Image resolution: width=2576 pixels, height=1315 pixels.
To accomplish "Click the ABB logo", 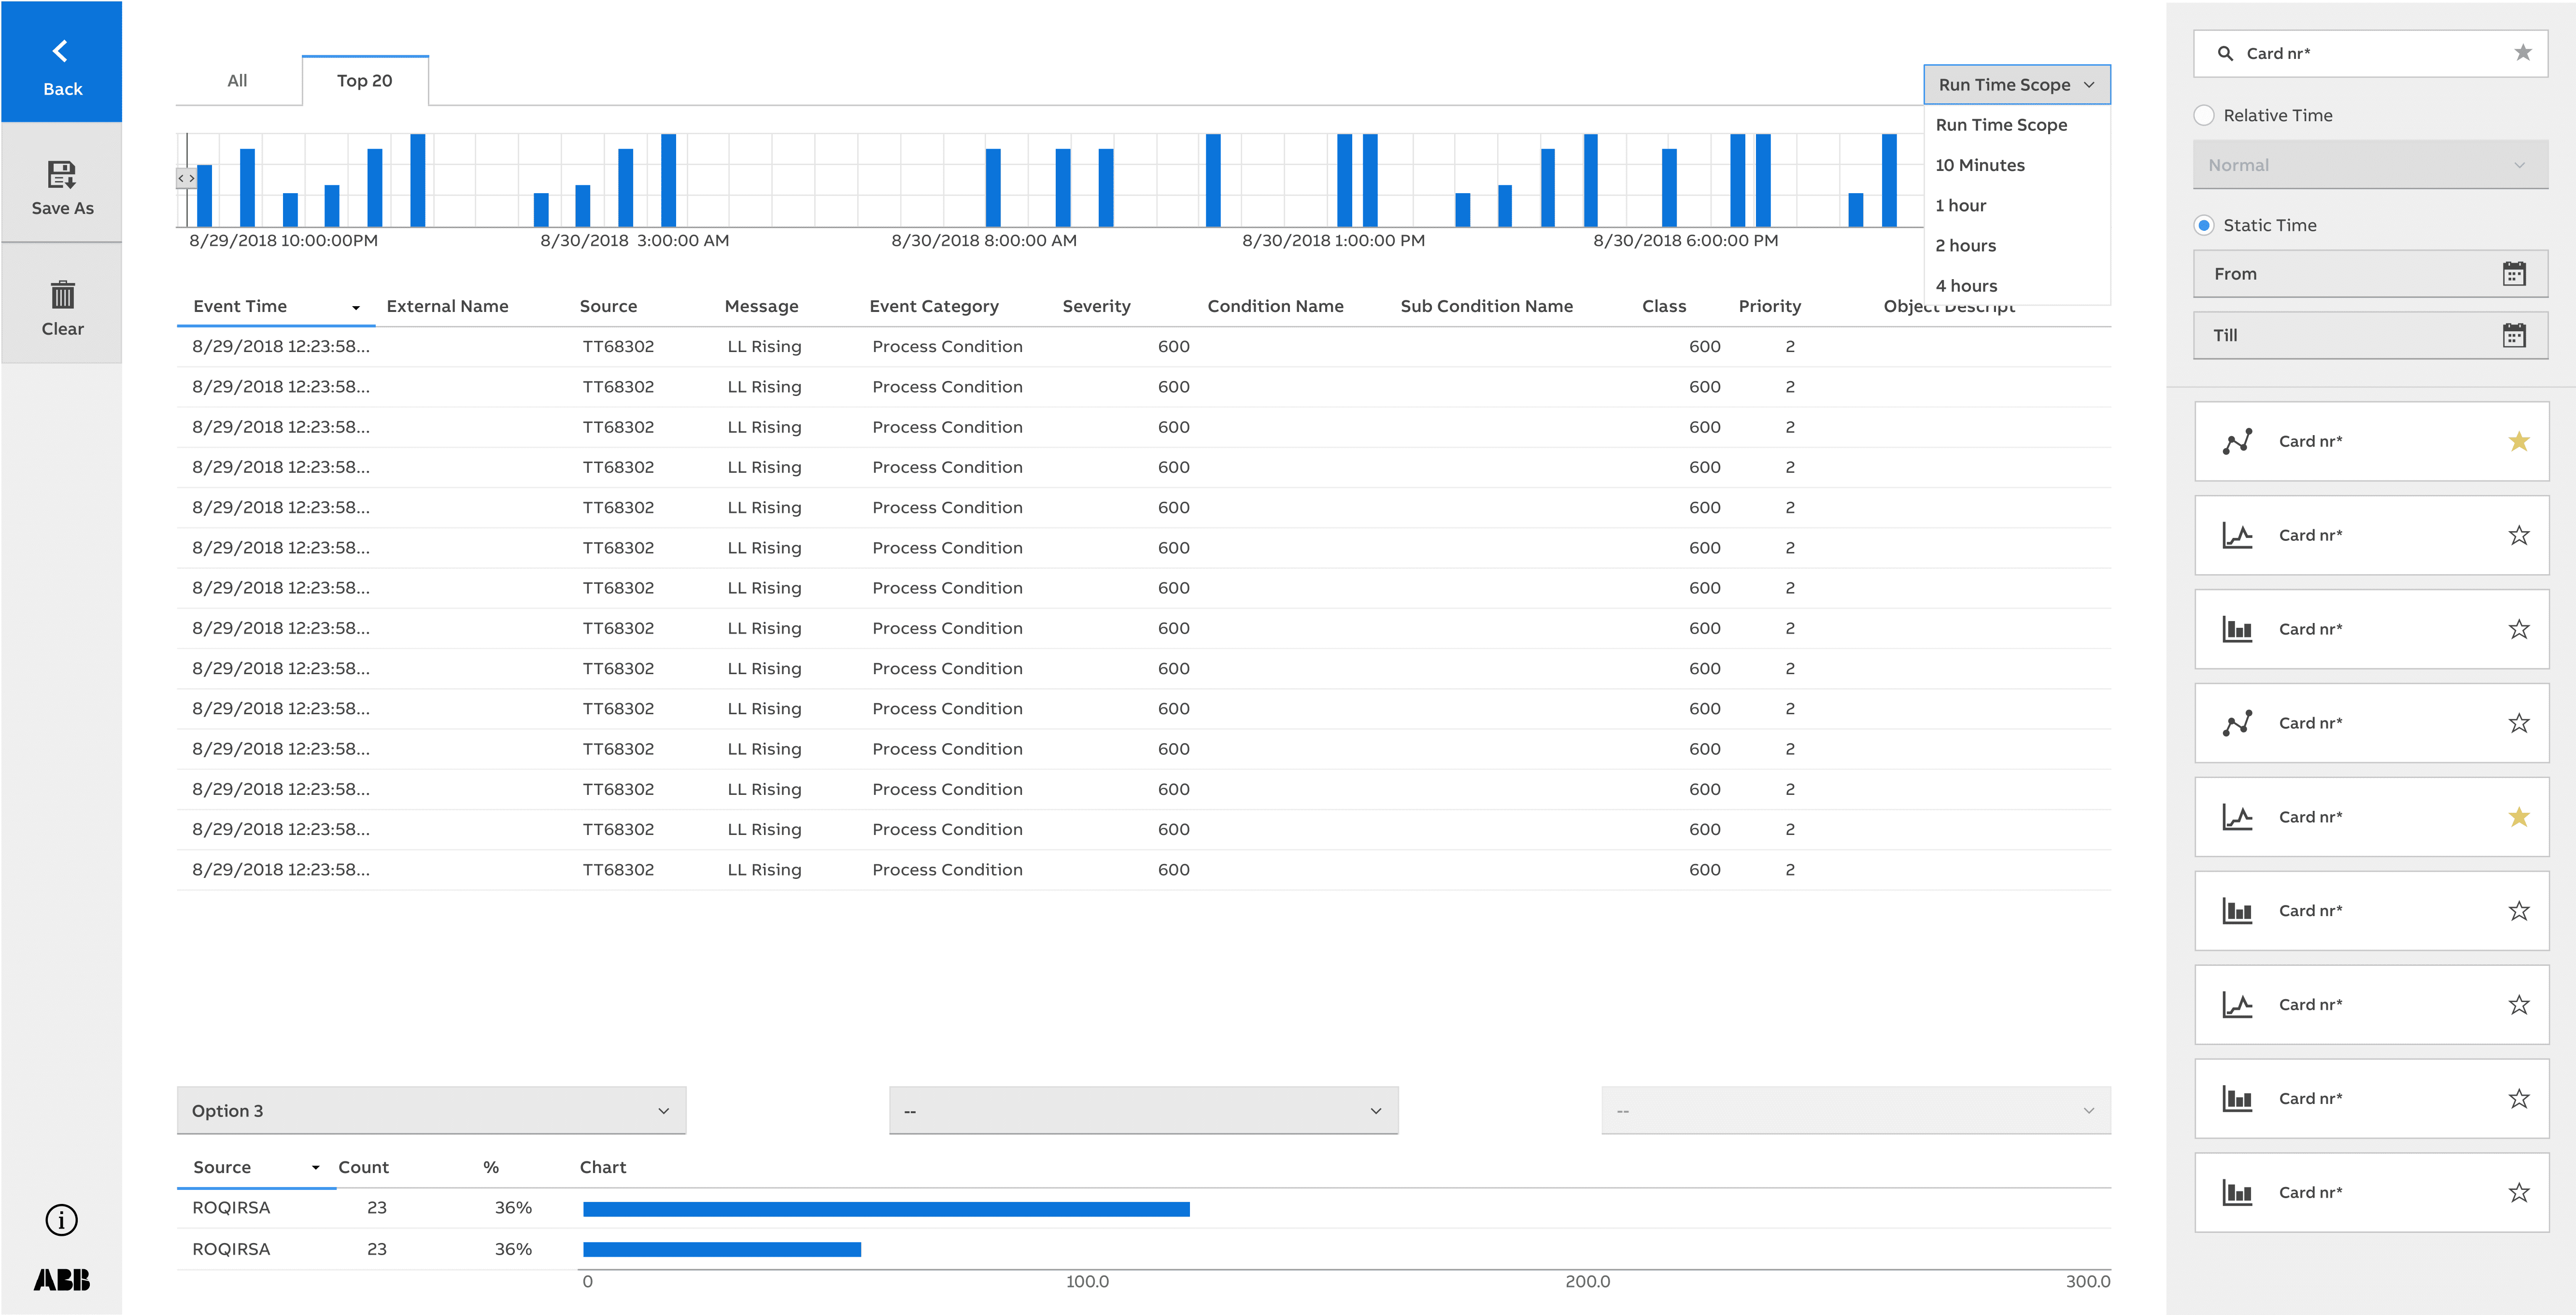I will (x=62, y=1280).
